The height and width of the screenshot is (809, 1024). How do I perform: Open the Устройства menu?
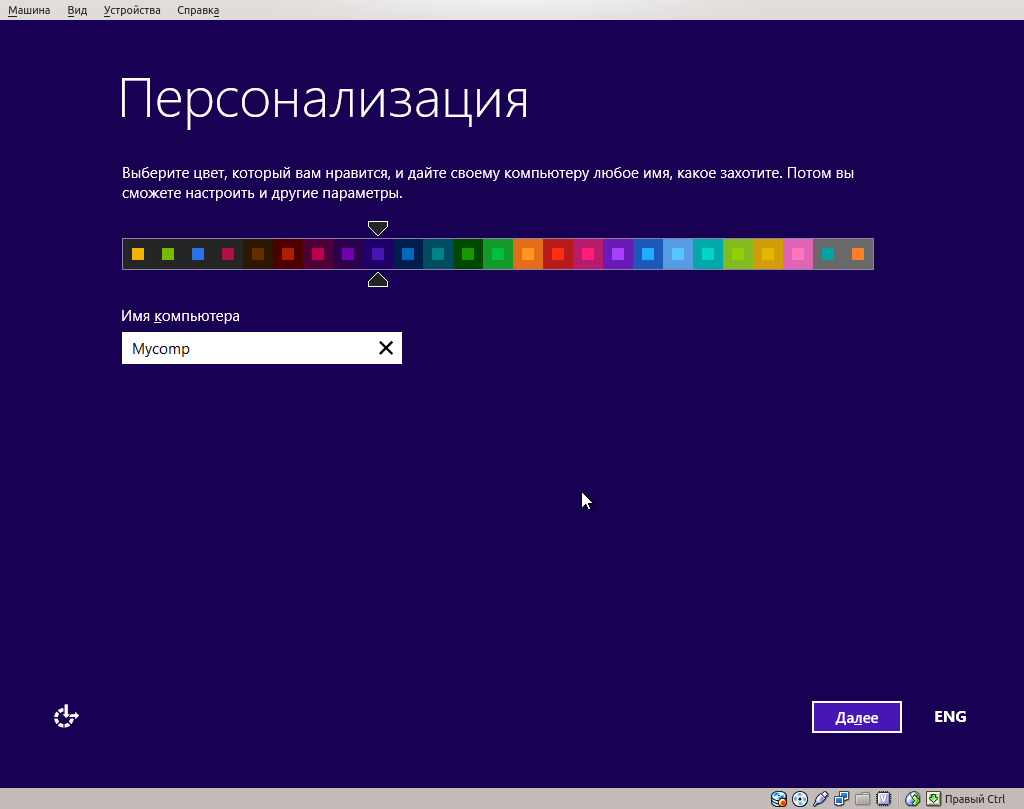[x=131, y=10]
